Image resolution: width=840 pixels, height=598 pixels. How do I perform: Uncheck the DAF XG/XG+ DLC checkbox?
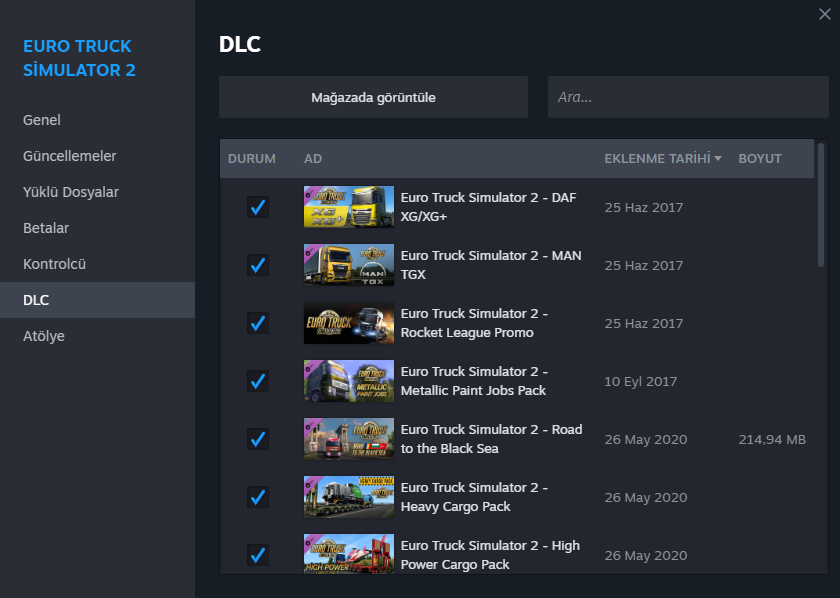pos(258,207)
